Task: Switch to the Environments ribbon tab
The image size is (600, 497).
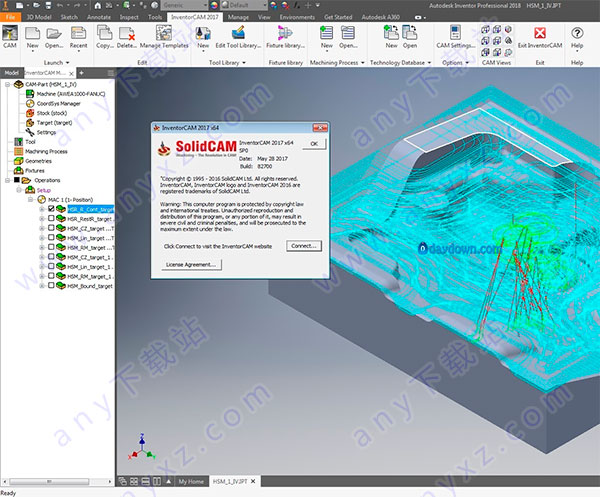Action: click(297, 17)
